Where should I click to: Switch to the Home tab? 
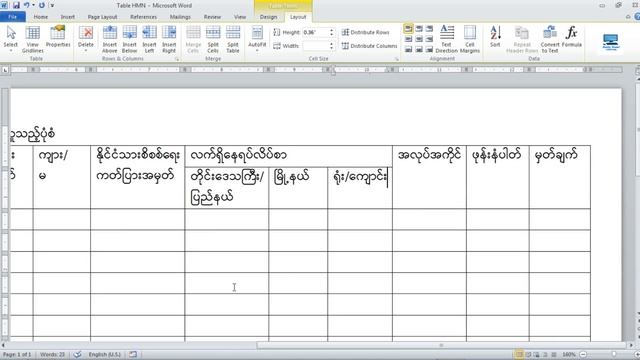tap(40, 17)
